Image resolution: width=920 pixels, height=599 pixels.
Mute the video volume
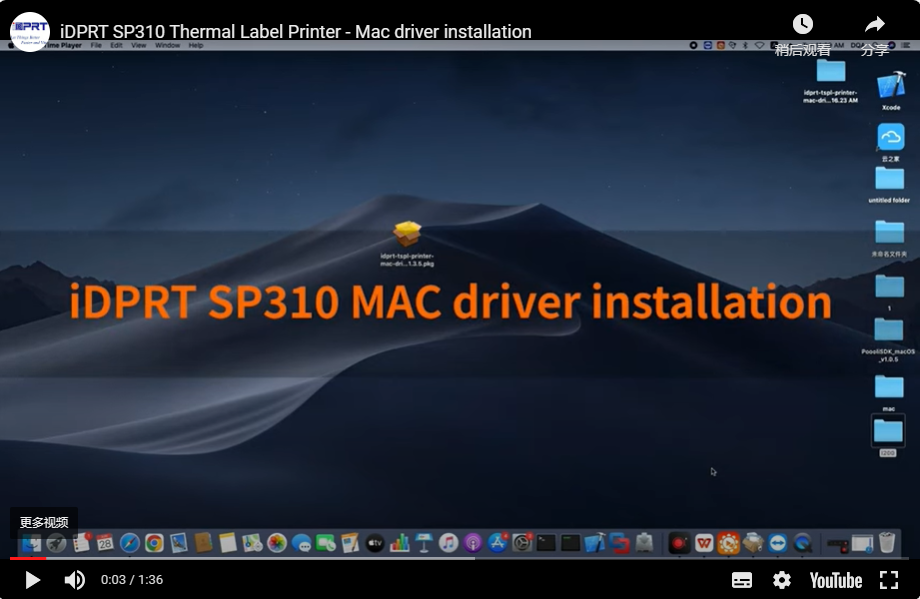pos(75,580)
